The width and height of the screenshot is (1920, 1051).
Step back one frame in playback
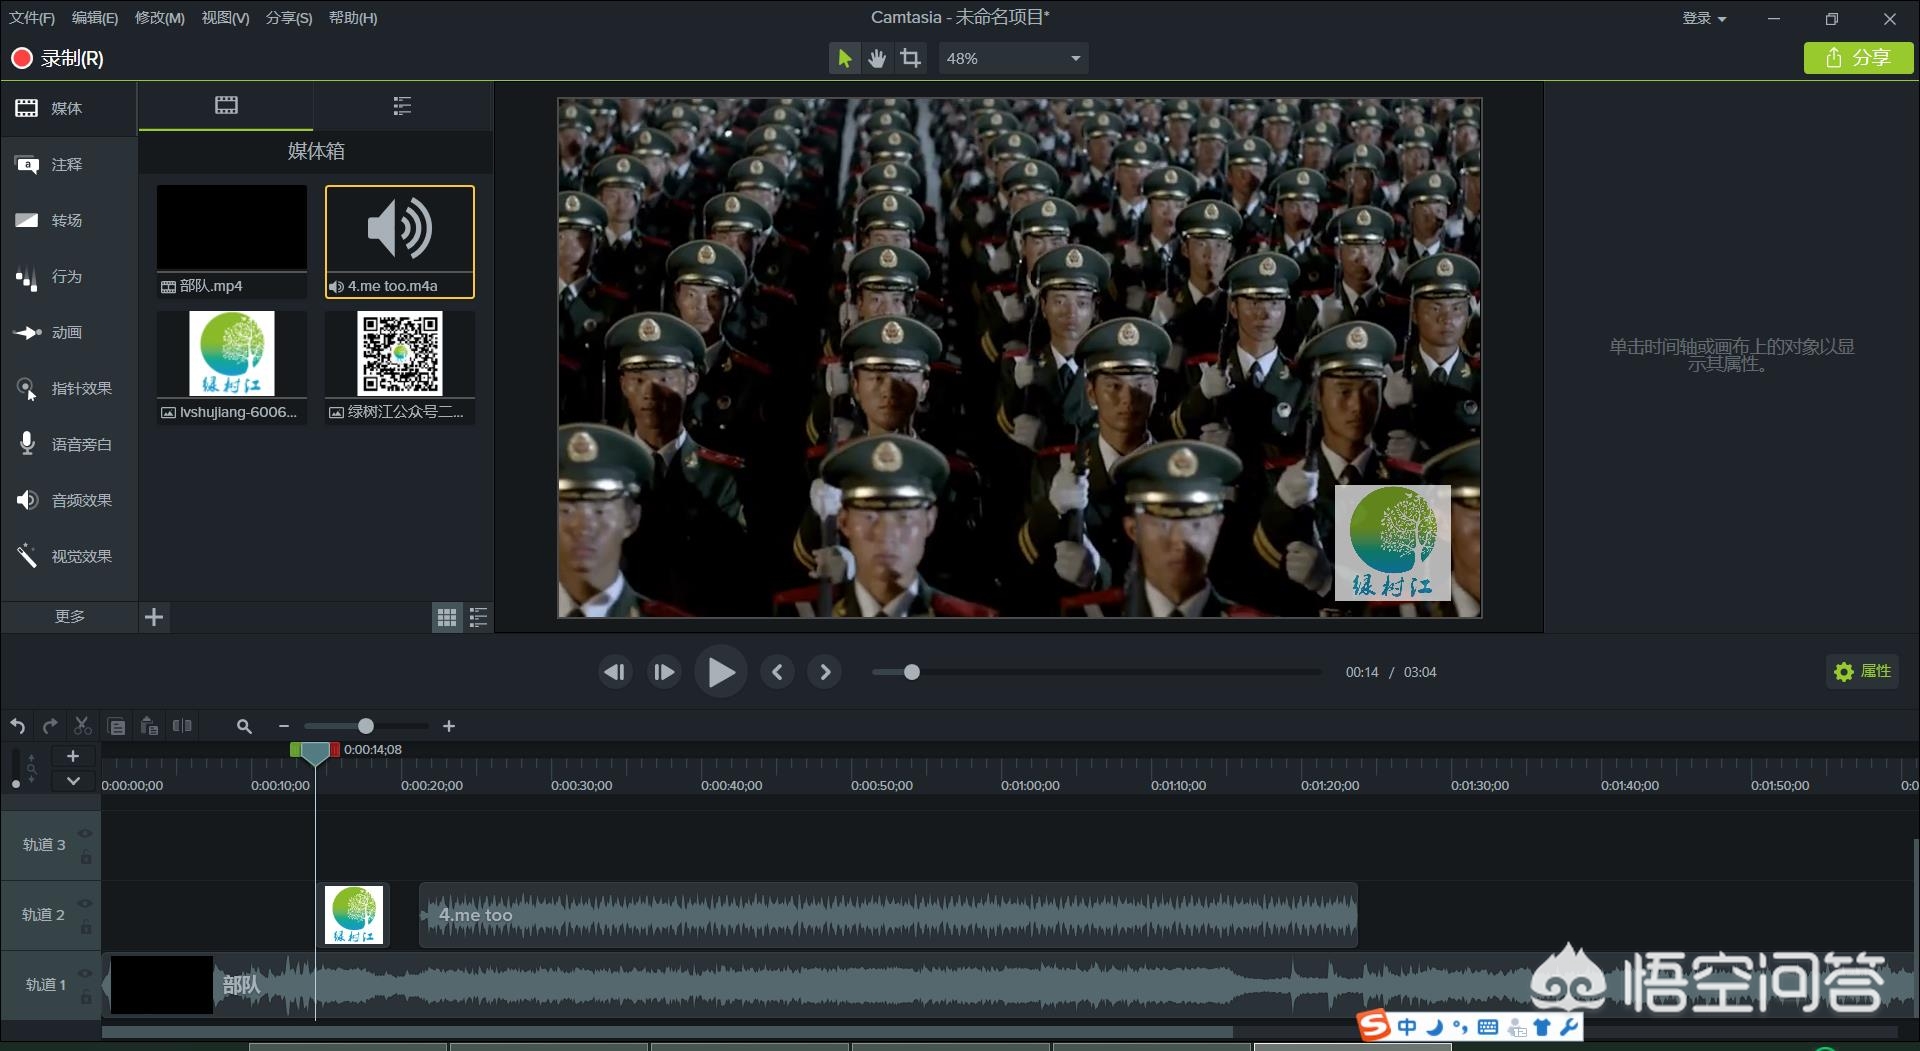click(615, 672)
